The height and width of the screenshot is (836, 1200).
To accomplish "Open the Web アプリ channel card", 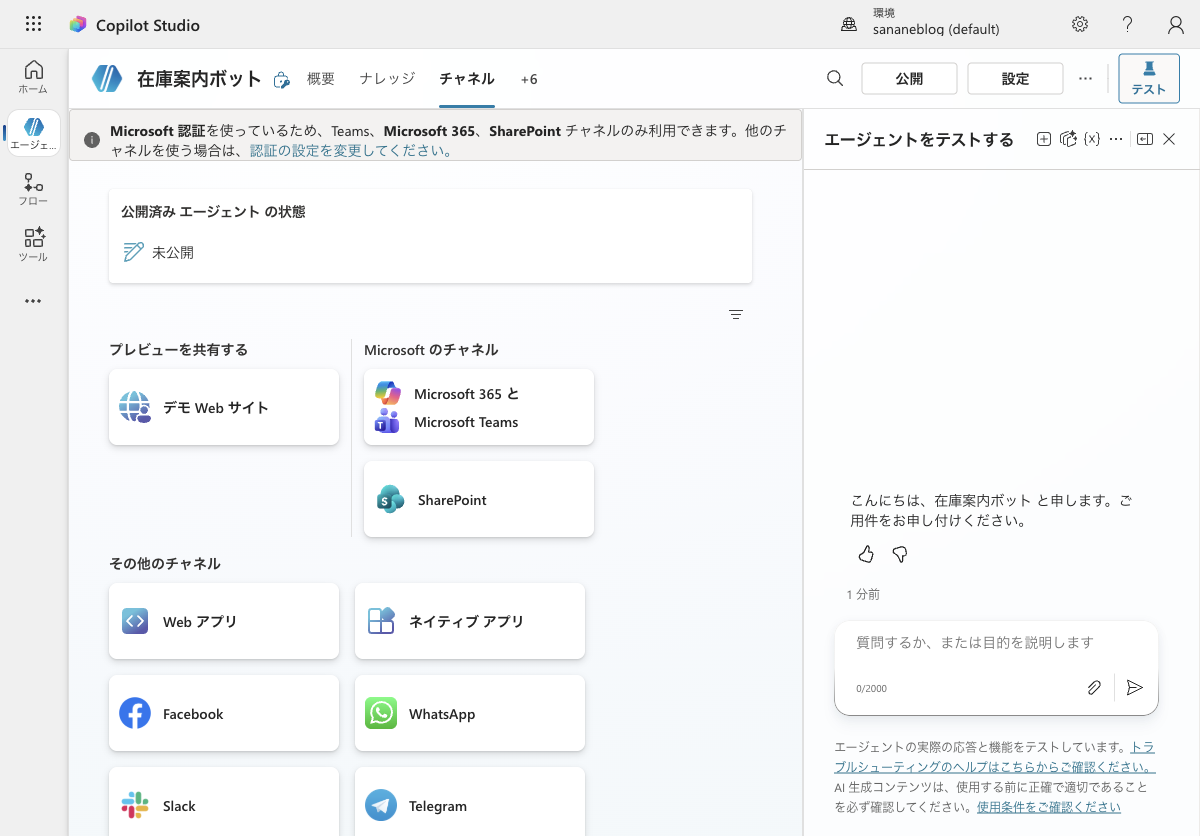I will coord(224,621).
